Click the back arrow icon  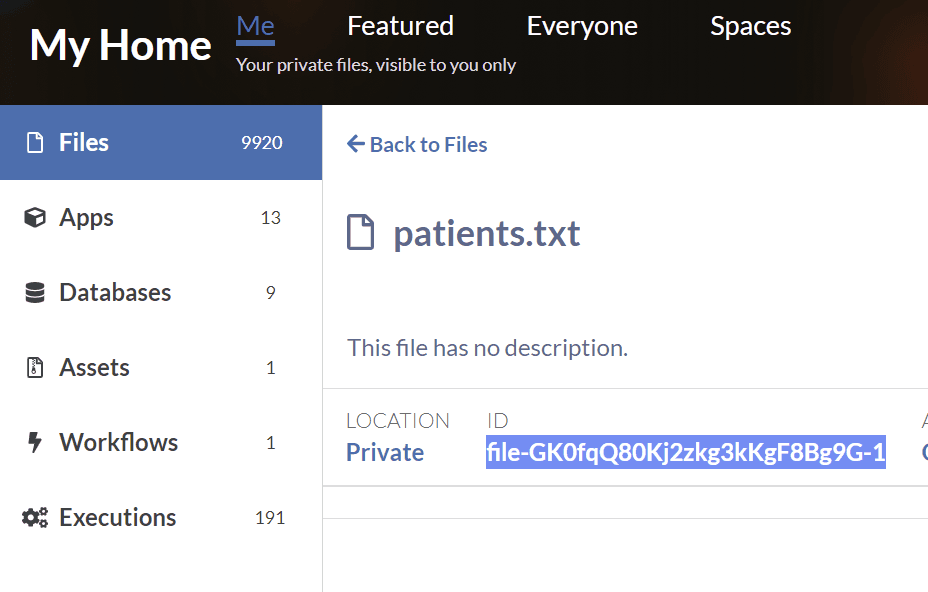355,144
